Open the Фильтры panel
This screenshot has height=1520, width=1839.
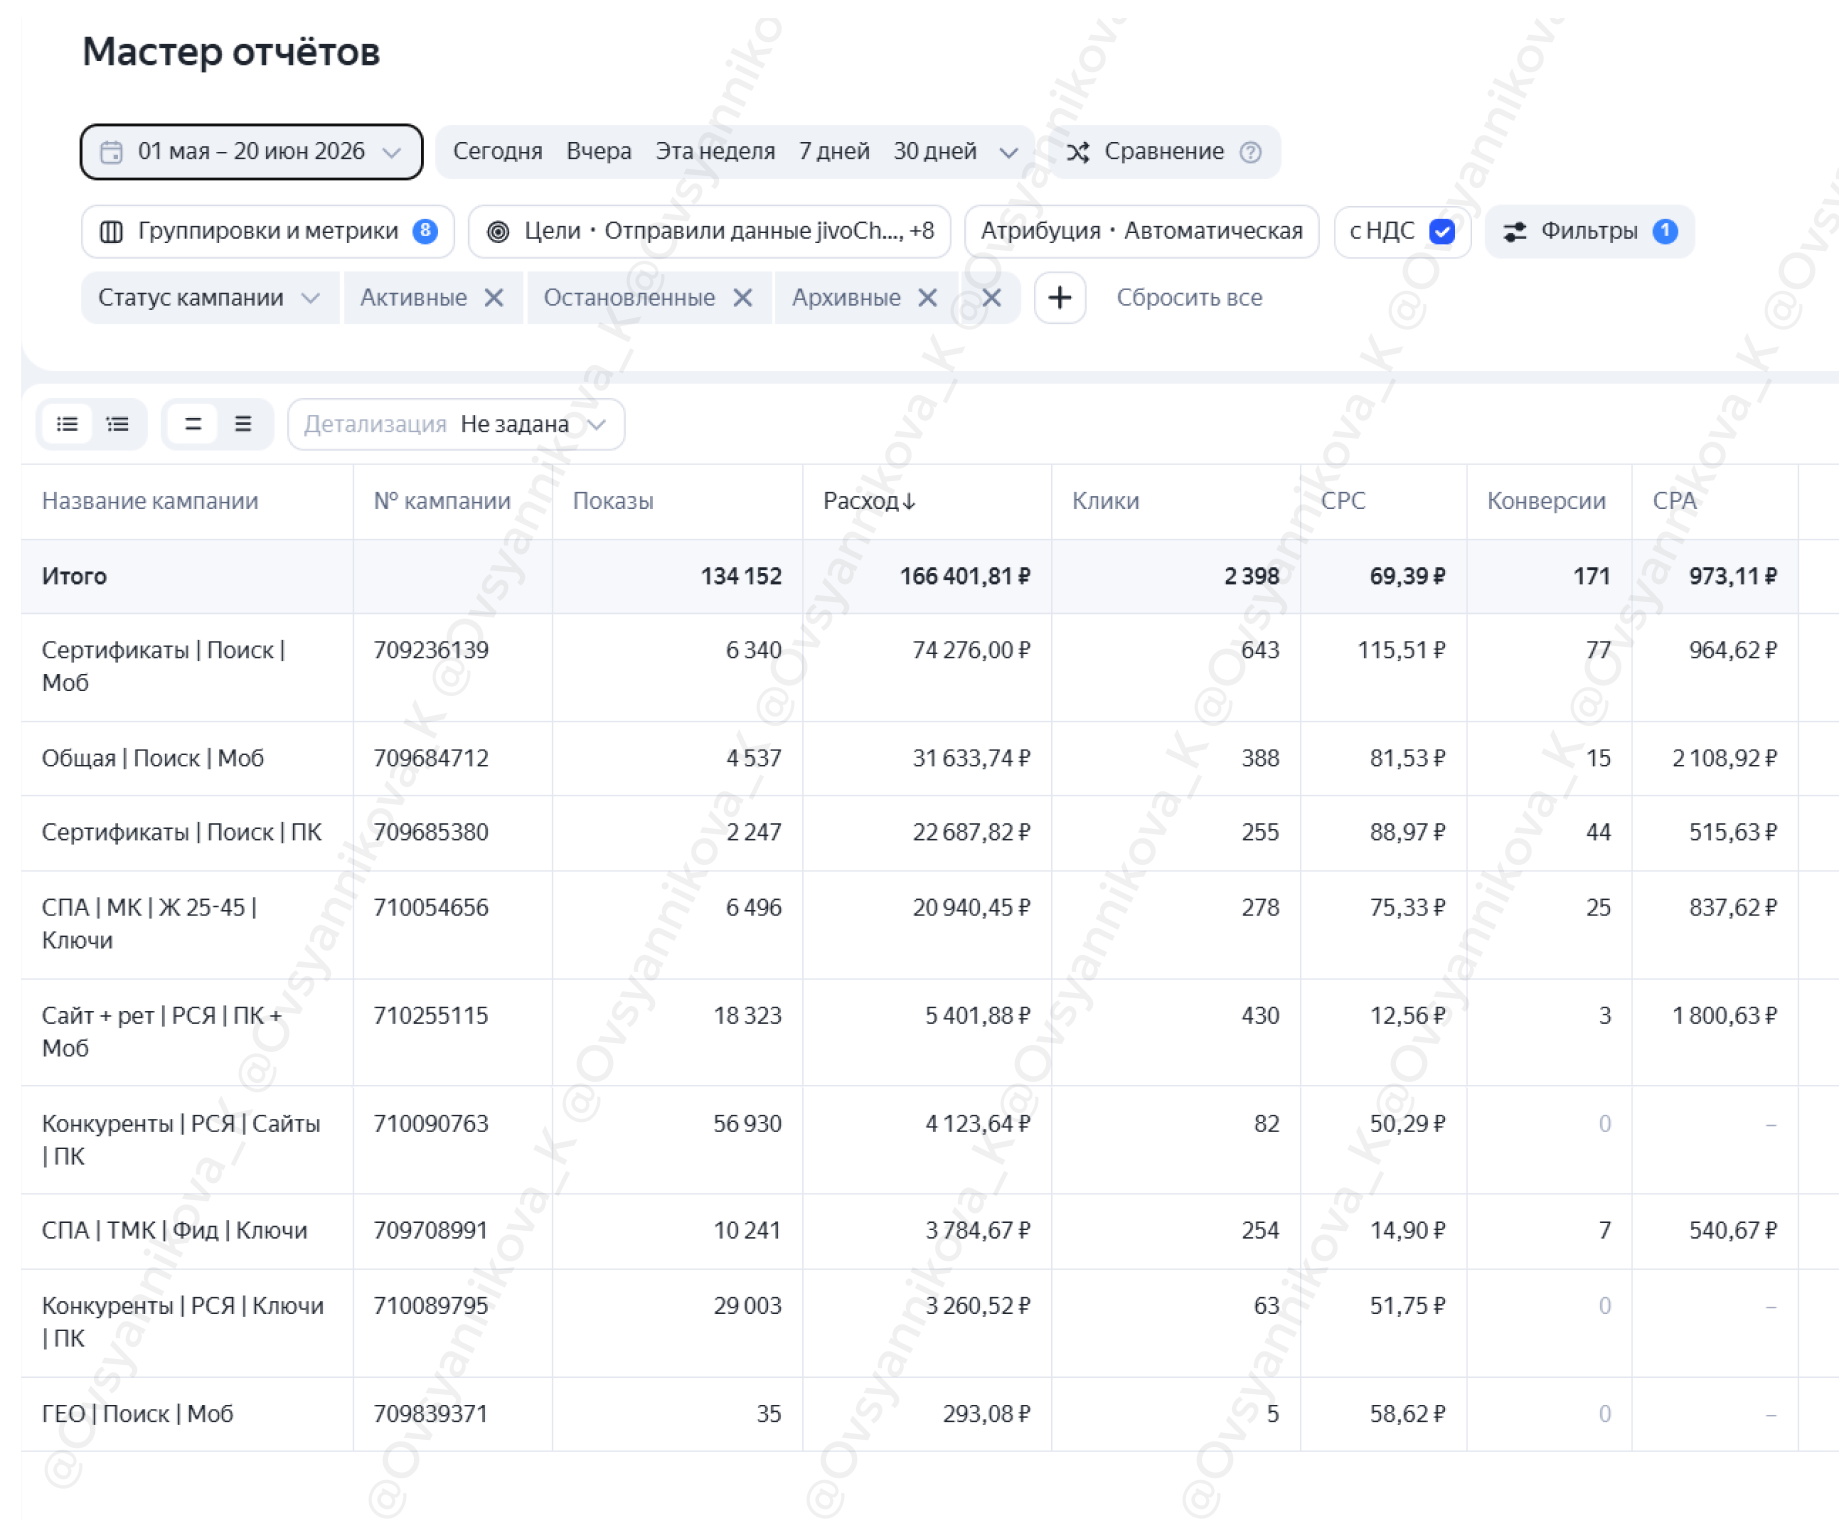1589,232
